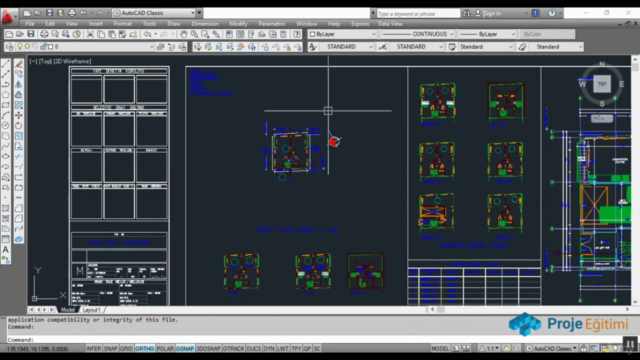Open the AutoCAD Classic workspace dropdown
The width and height of the screenshot is (640, 360).
[x=154, y=13]
